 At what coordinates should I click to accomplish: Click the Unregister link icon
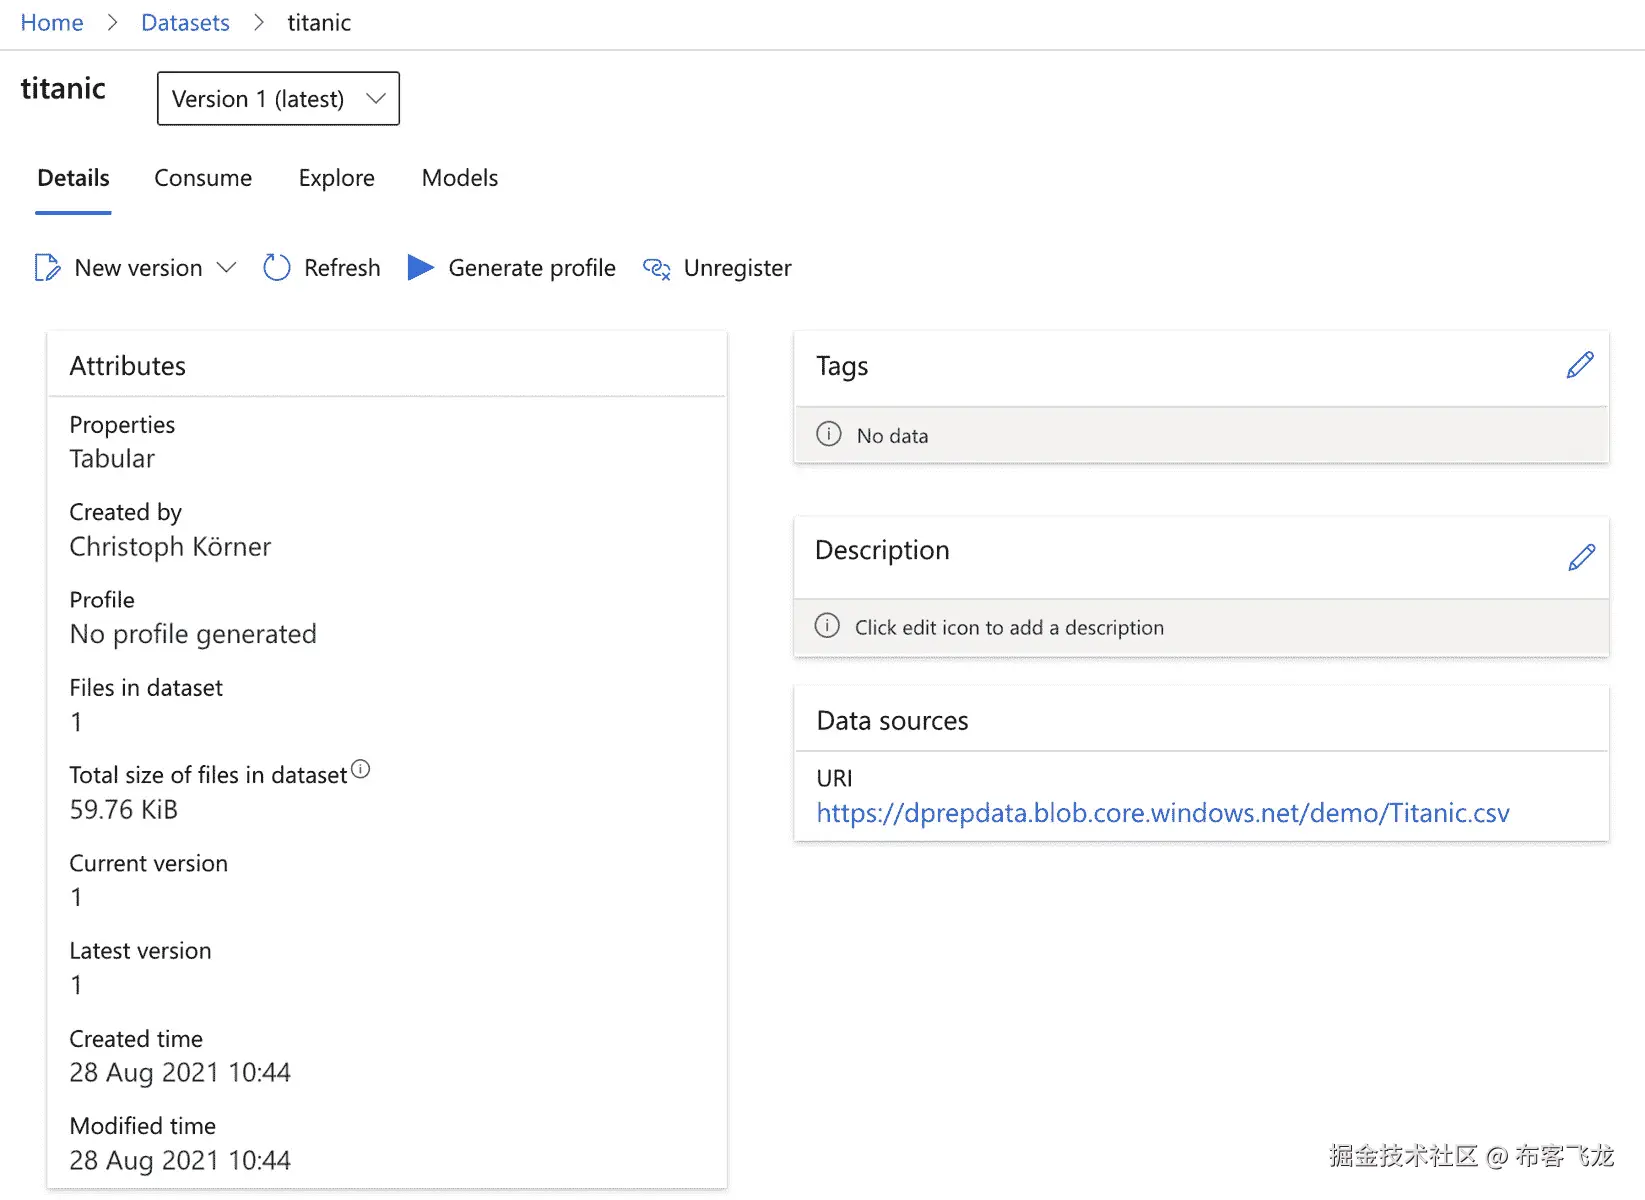click(657, 268)
